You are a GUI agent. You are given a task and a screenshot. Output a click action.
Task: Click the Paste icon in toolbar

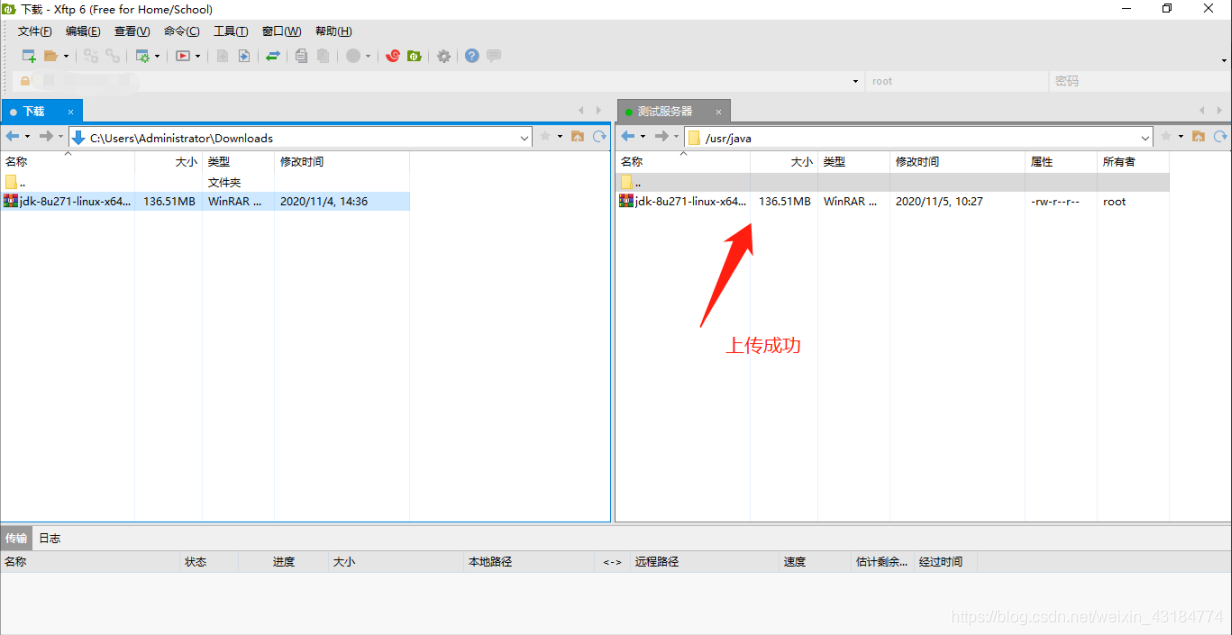(323, 56)
